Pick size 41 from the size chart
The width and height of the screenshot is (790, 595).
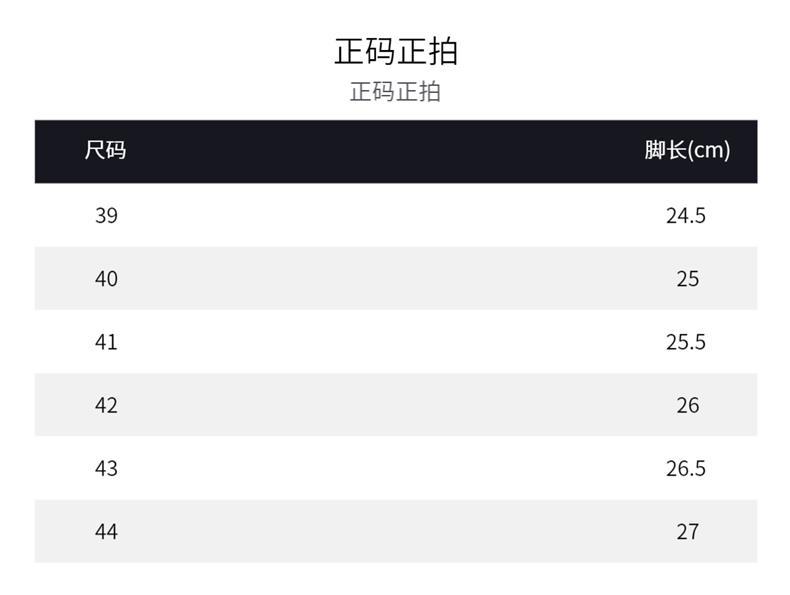pos(106,342)
